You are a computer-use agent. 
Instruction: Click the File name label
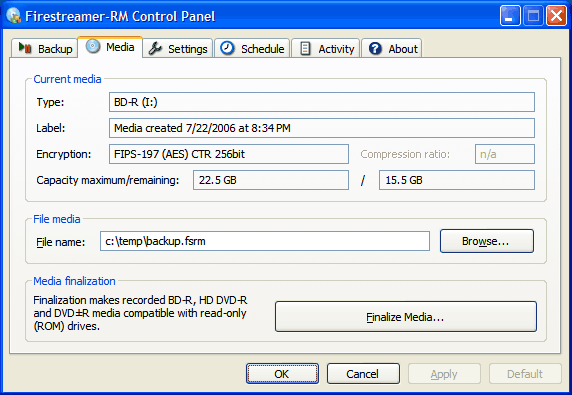point(61,242)
